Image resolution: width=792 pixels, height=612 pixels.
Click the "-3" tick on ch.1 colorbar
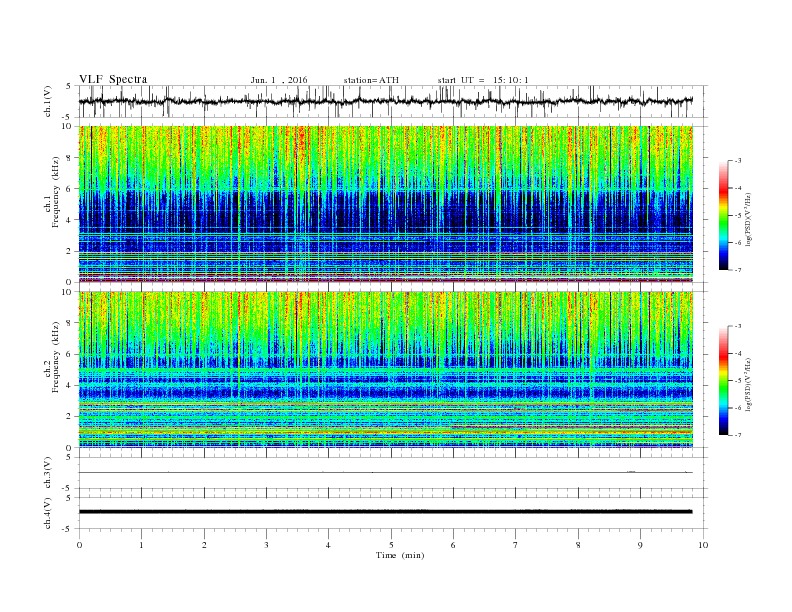pos(737,161)
